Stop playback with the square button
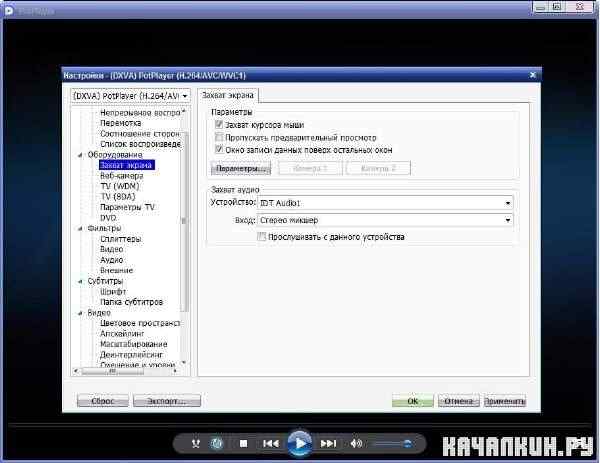The width and height of the screenshot is (600, 463). tap(243, 443)
